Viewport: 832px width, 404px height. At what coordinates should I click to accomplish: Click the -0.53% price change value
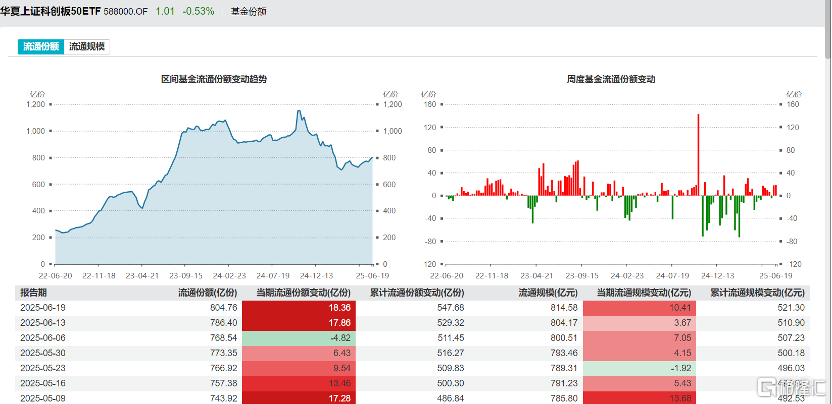coord(198,11)
